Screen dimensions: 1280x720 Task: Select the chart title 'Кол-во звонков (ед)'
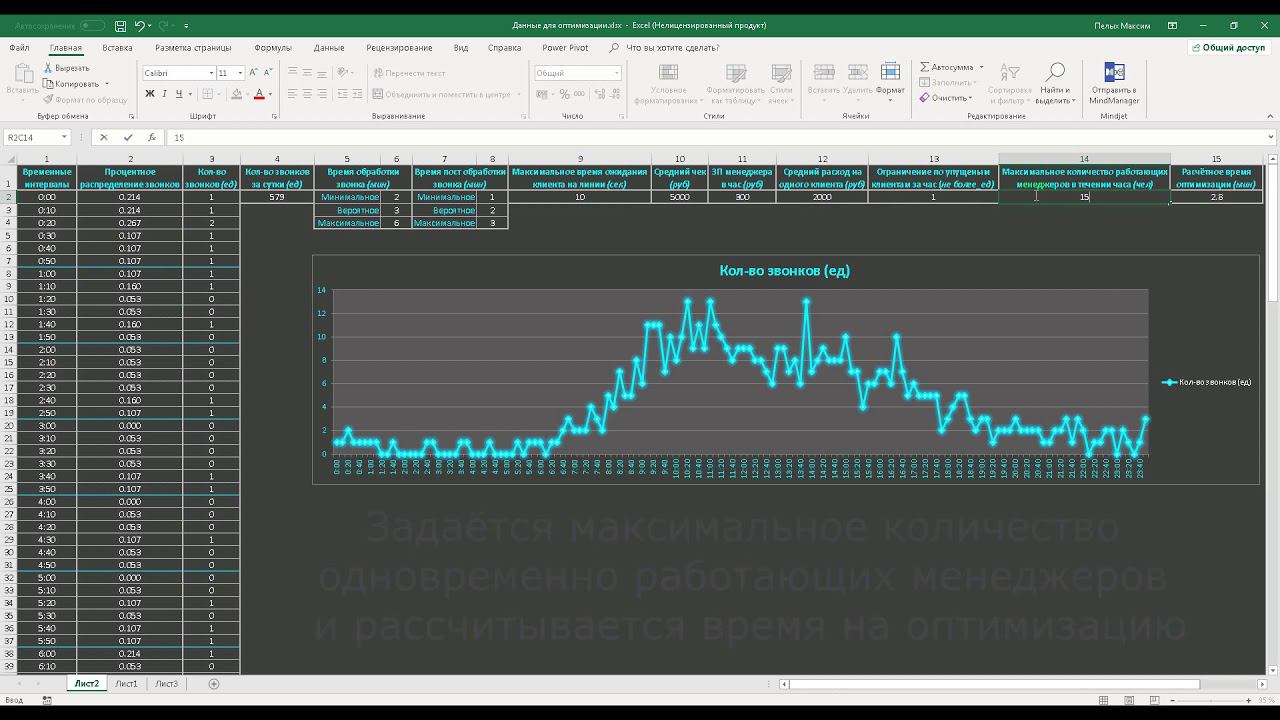click(785, 271)
